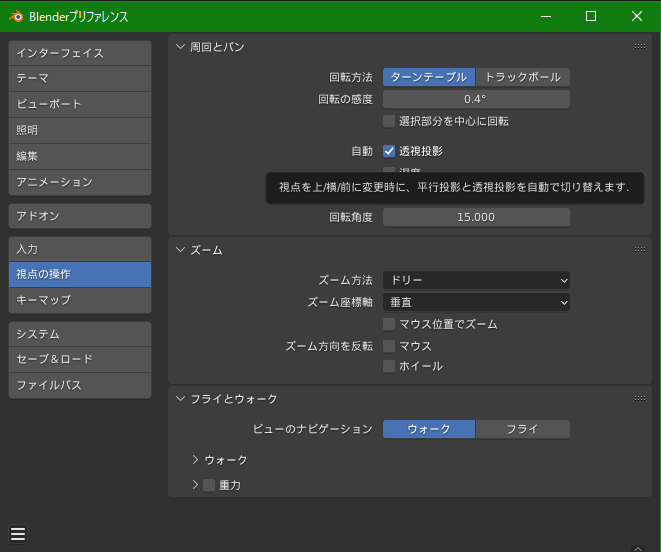Expand the ウォーク subpanel

coord(195,460)
